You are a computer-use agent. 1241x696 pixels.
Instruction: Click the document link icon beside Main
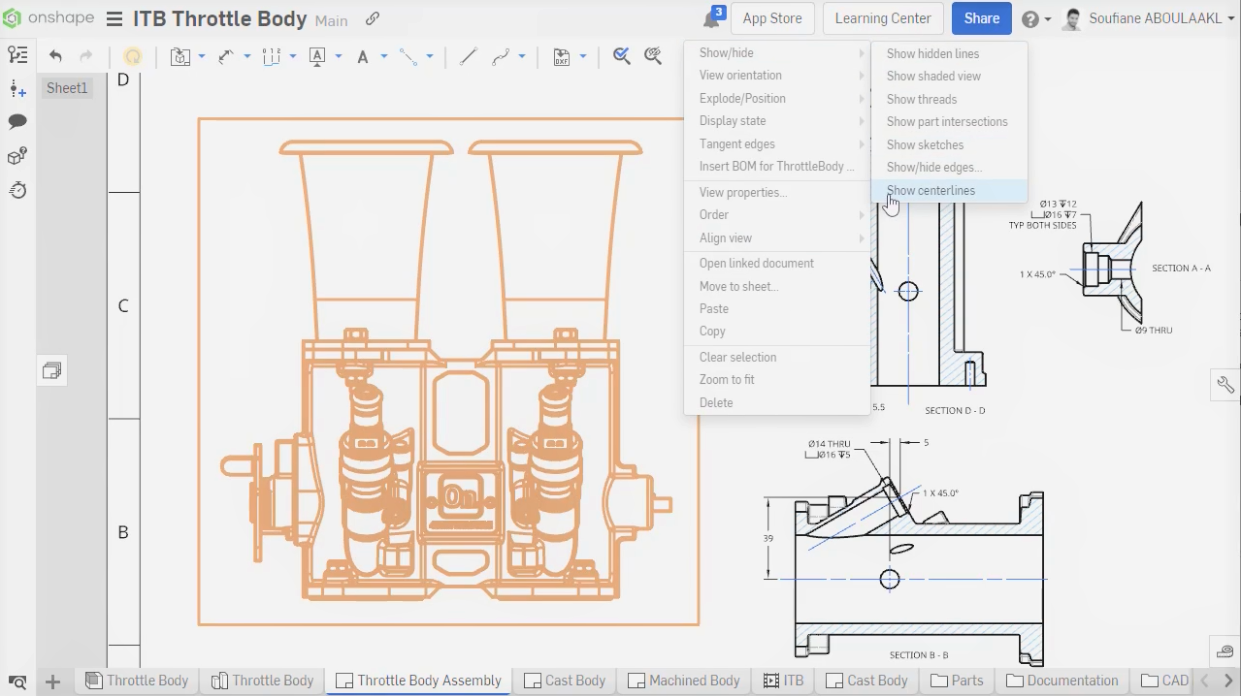click(x=372, y=19)
